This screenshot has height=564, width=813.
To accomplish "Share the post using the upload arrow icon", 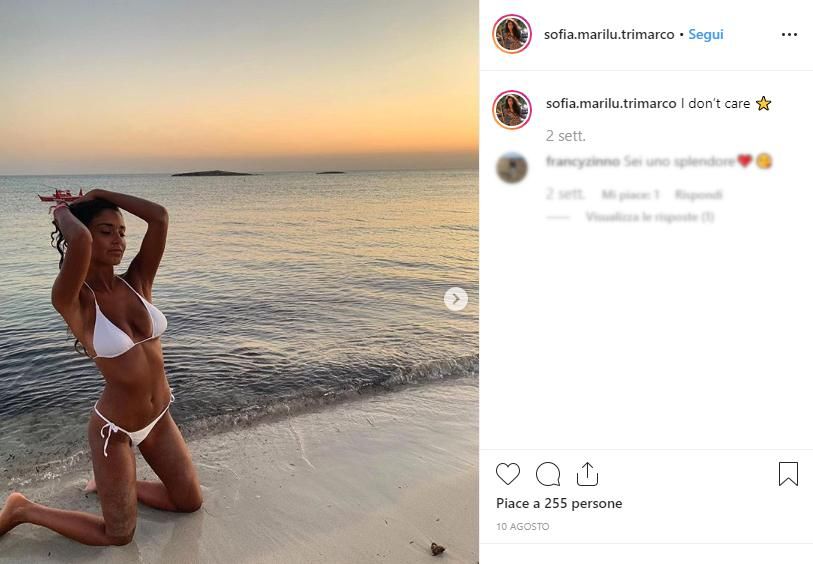I will [587, 474].
